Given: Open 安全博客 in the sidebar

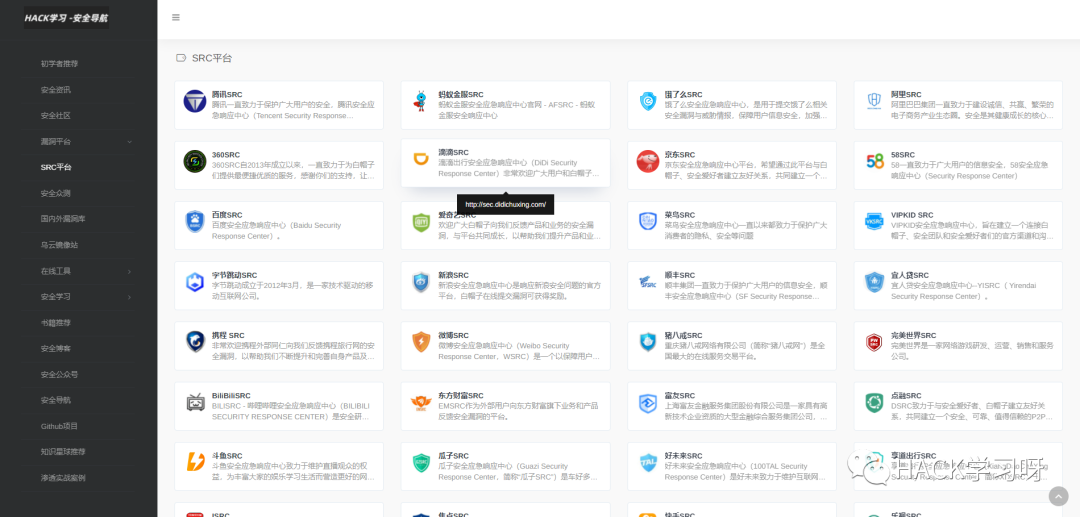Looking at the screenshot, I should pos(56,348).
